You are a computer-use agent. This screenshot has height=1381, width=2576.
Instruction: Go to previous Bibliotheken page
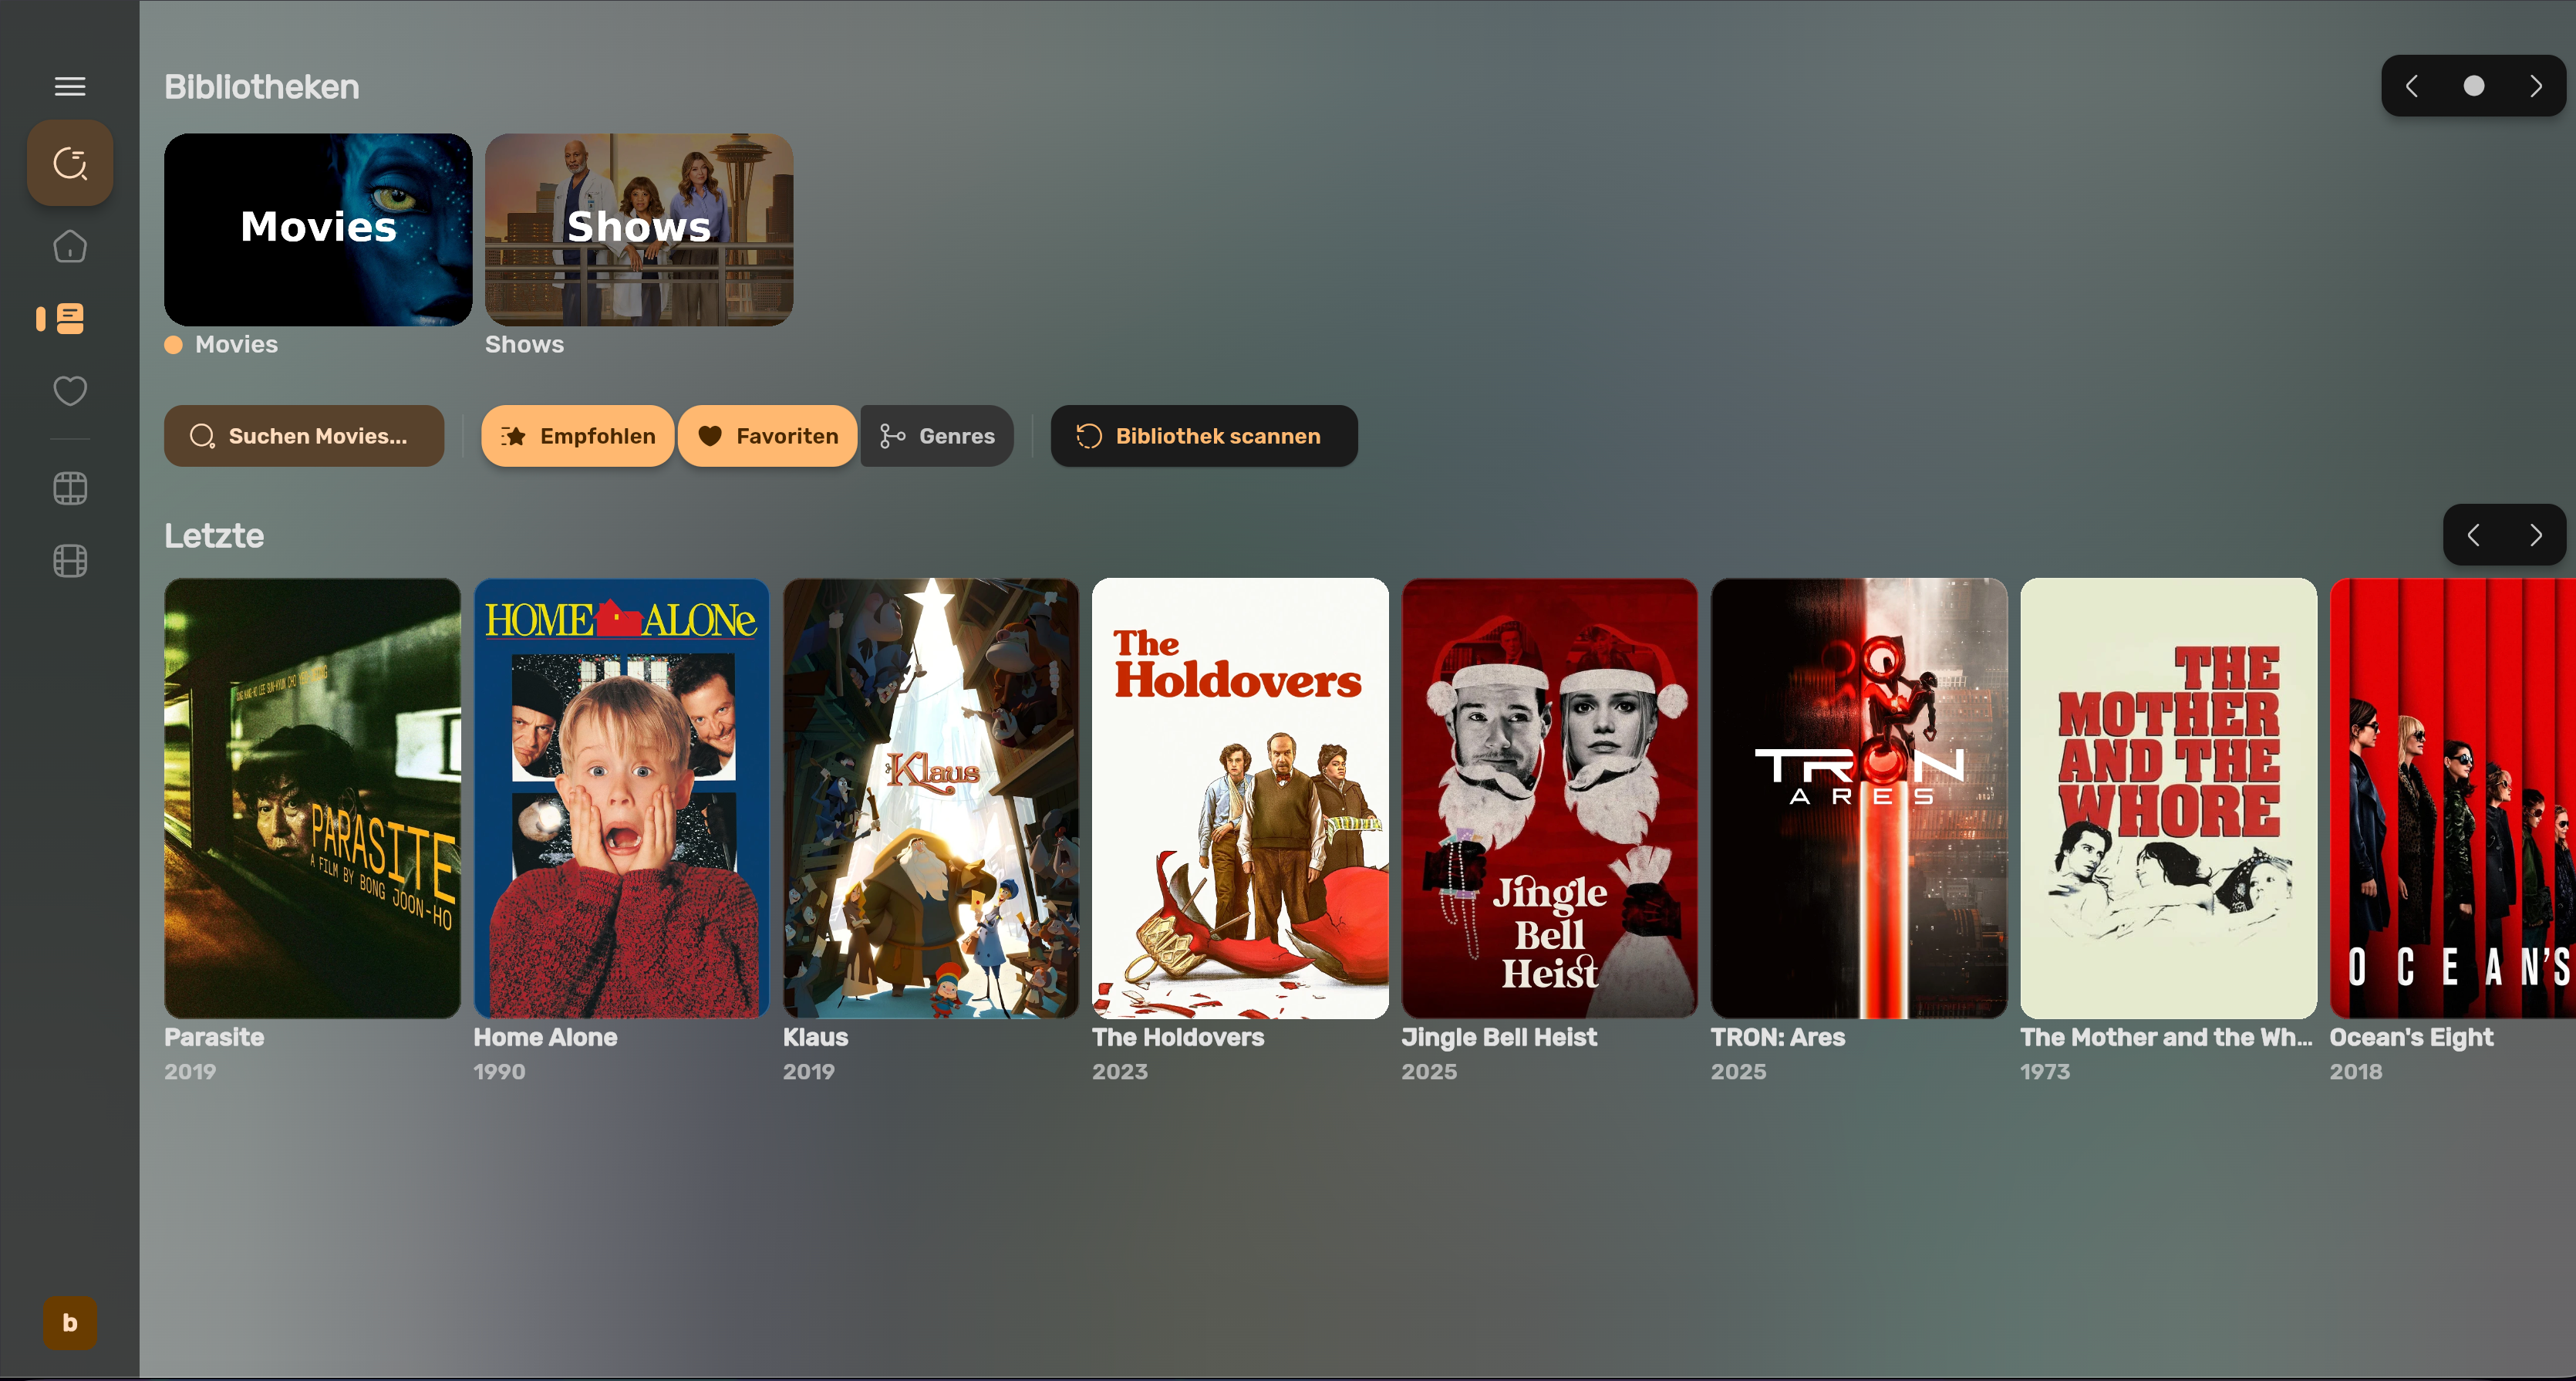pyautogui.click(x=2412, y=86)
